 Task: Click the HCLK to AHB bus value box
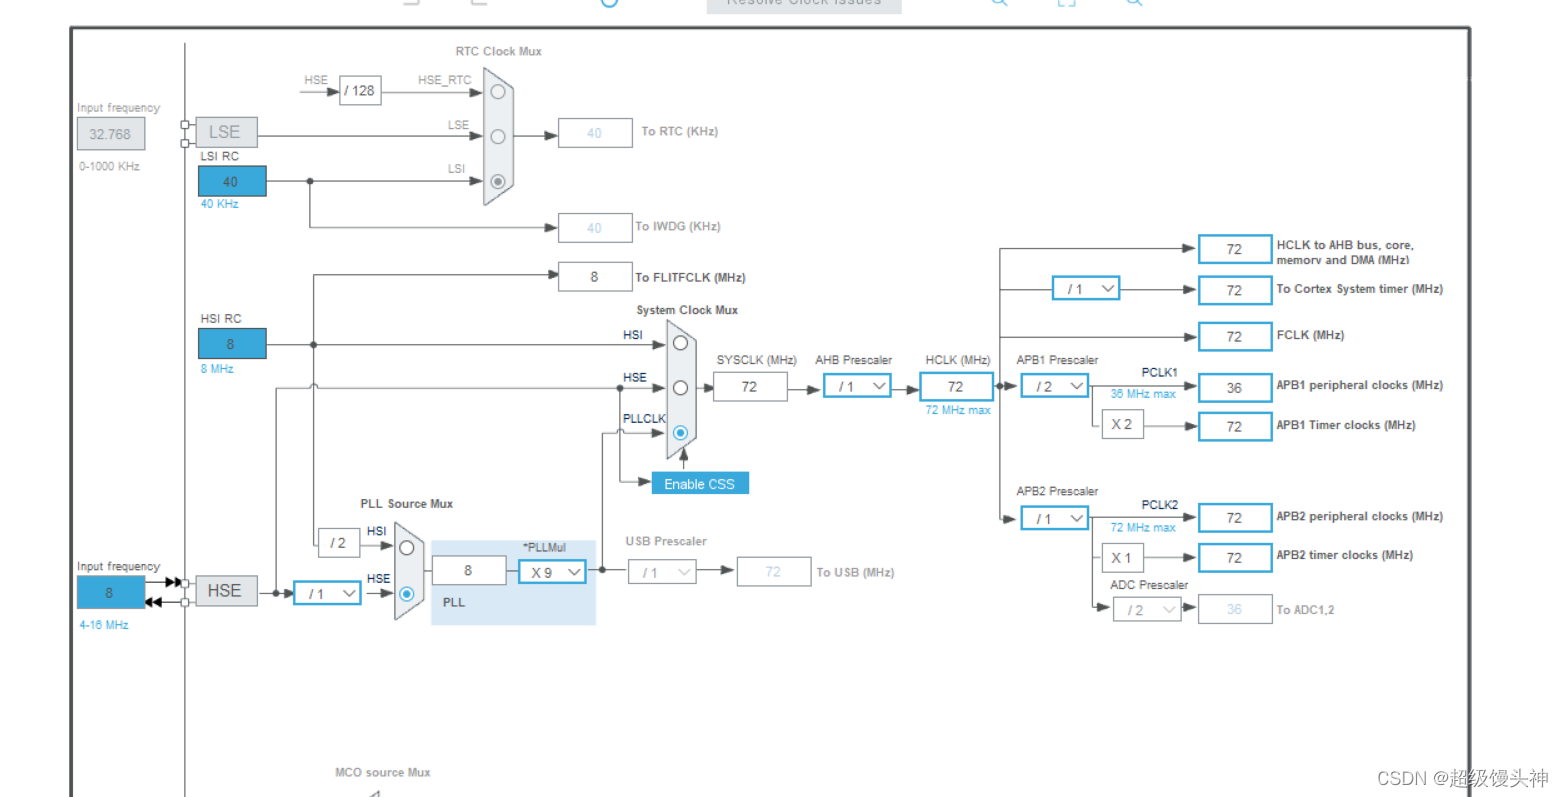pyautogui.click(x=1235, y=249)
